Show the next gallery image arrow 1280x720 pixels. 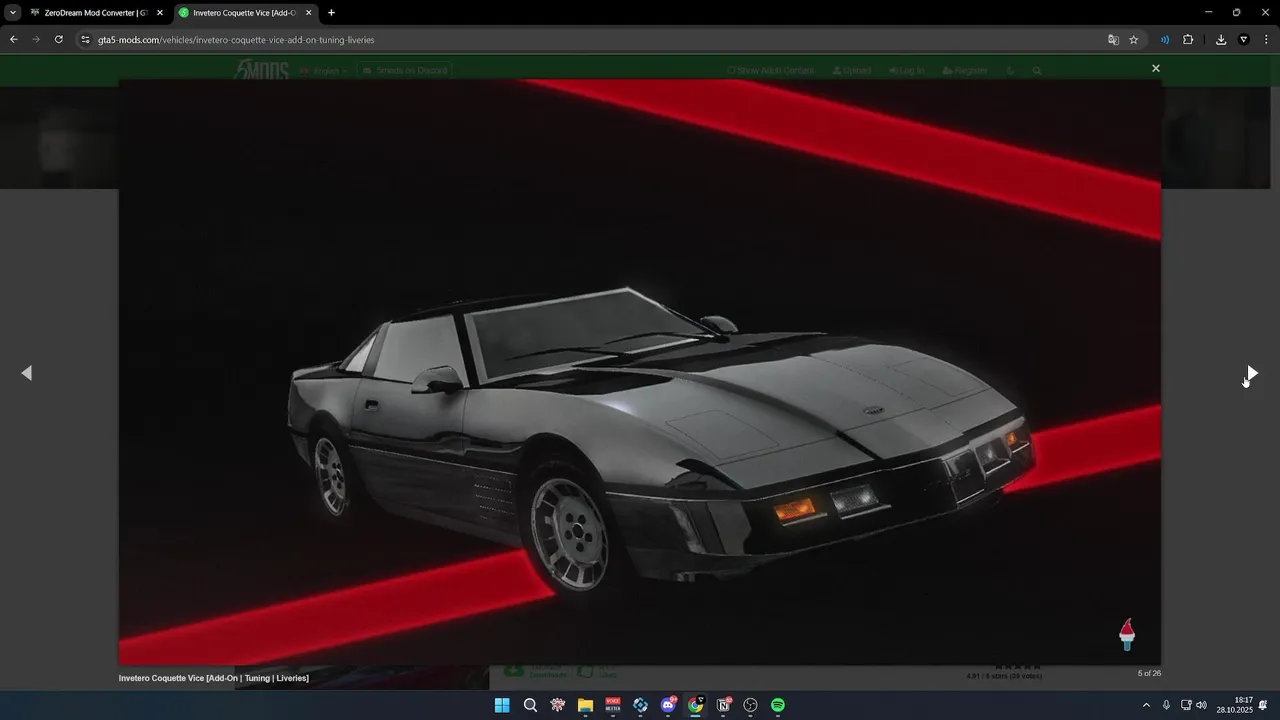coord(1252,373)
